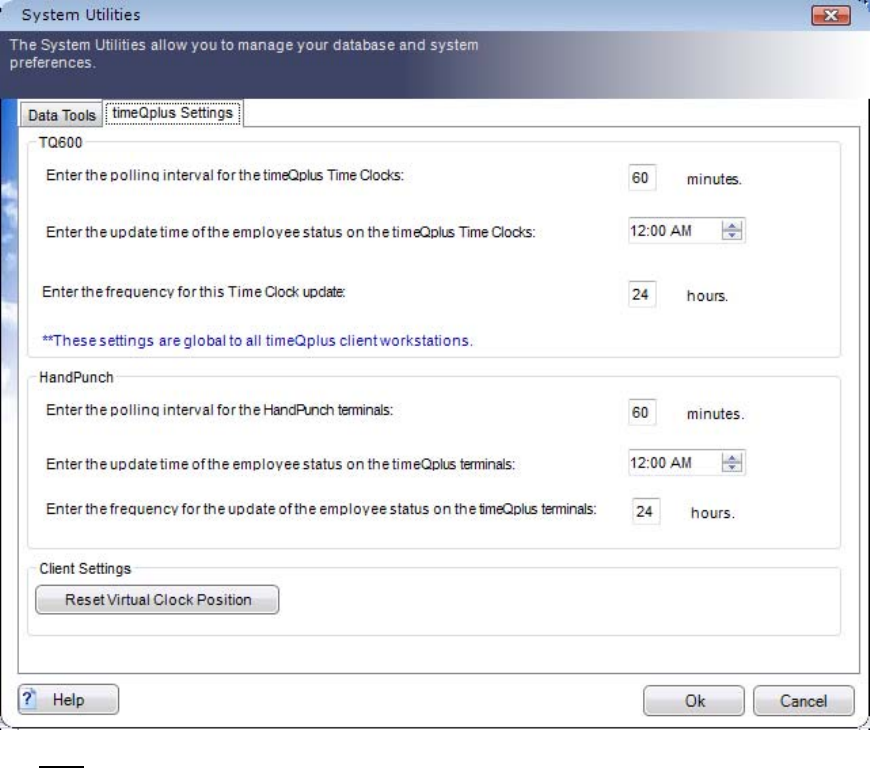Click the HandPunch polling interval minutes field
Viewport: 870px width, 768px height.
tap(642, 412)
